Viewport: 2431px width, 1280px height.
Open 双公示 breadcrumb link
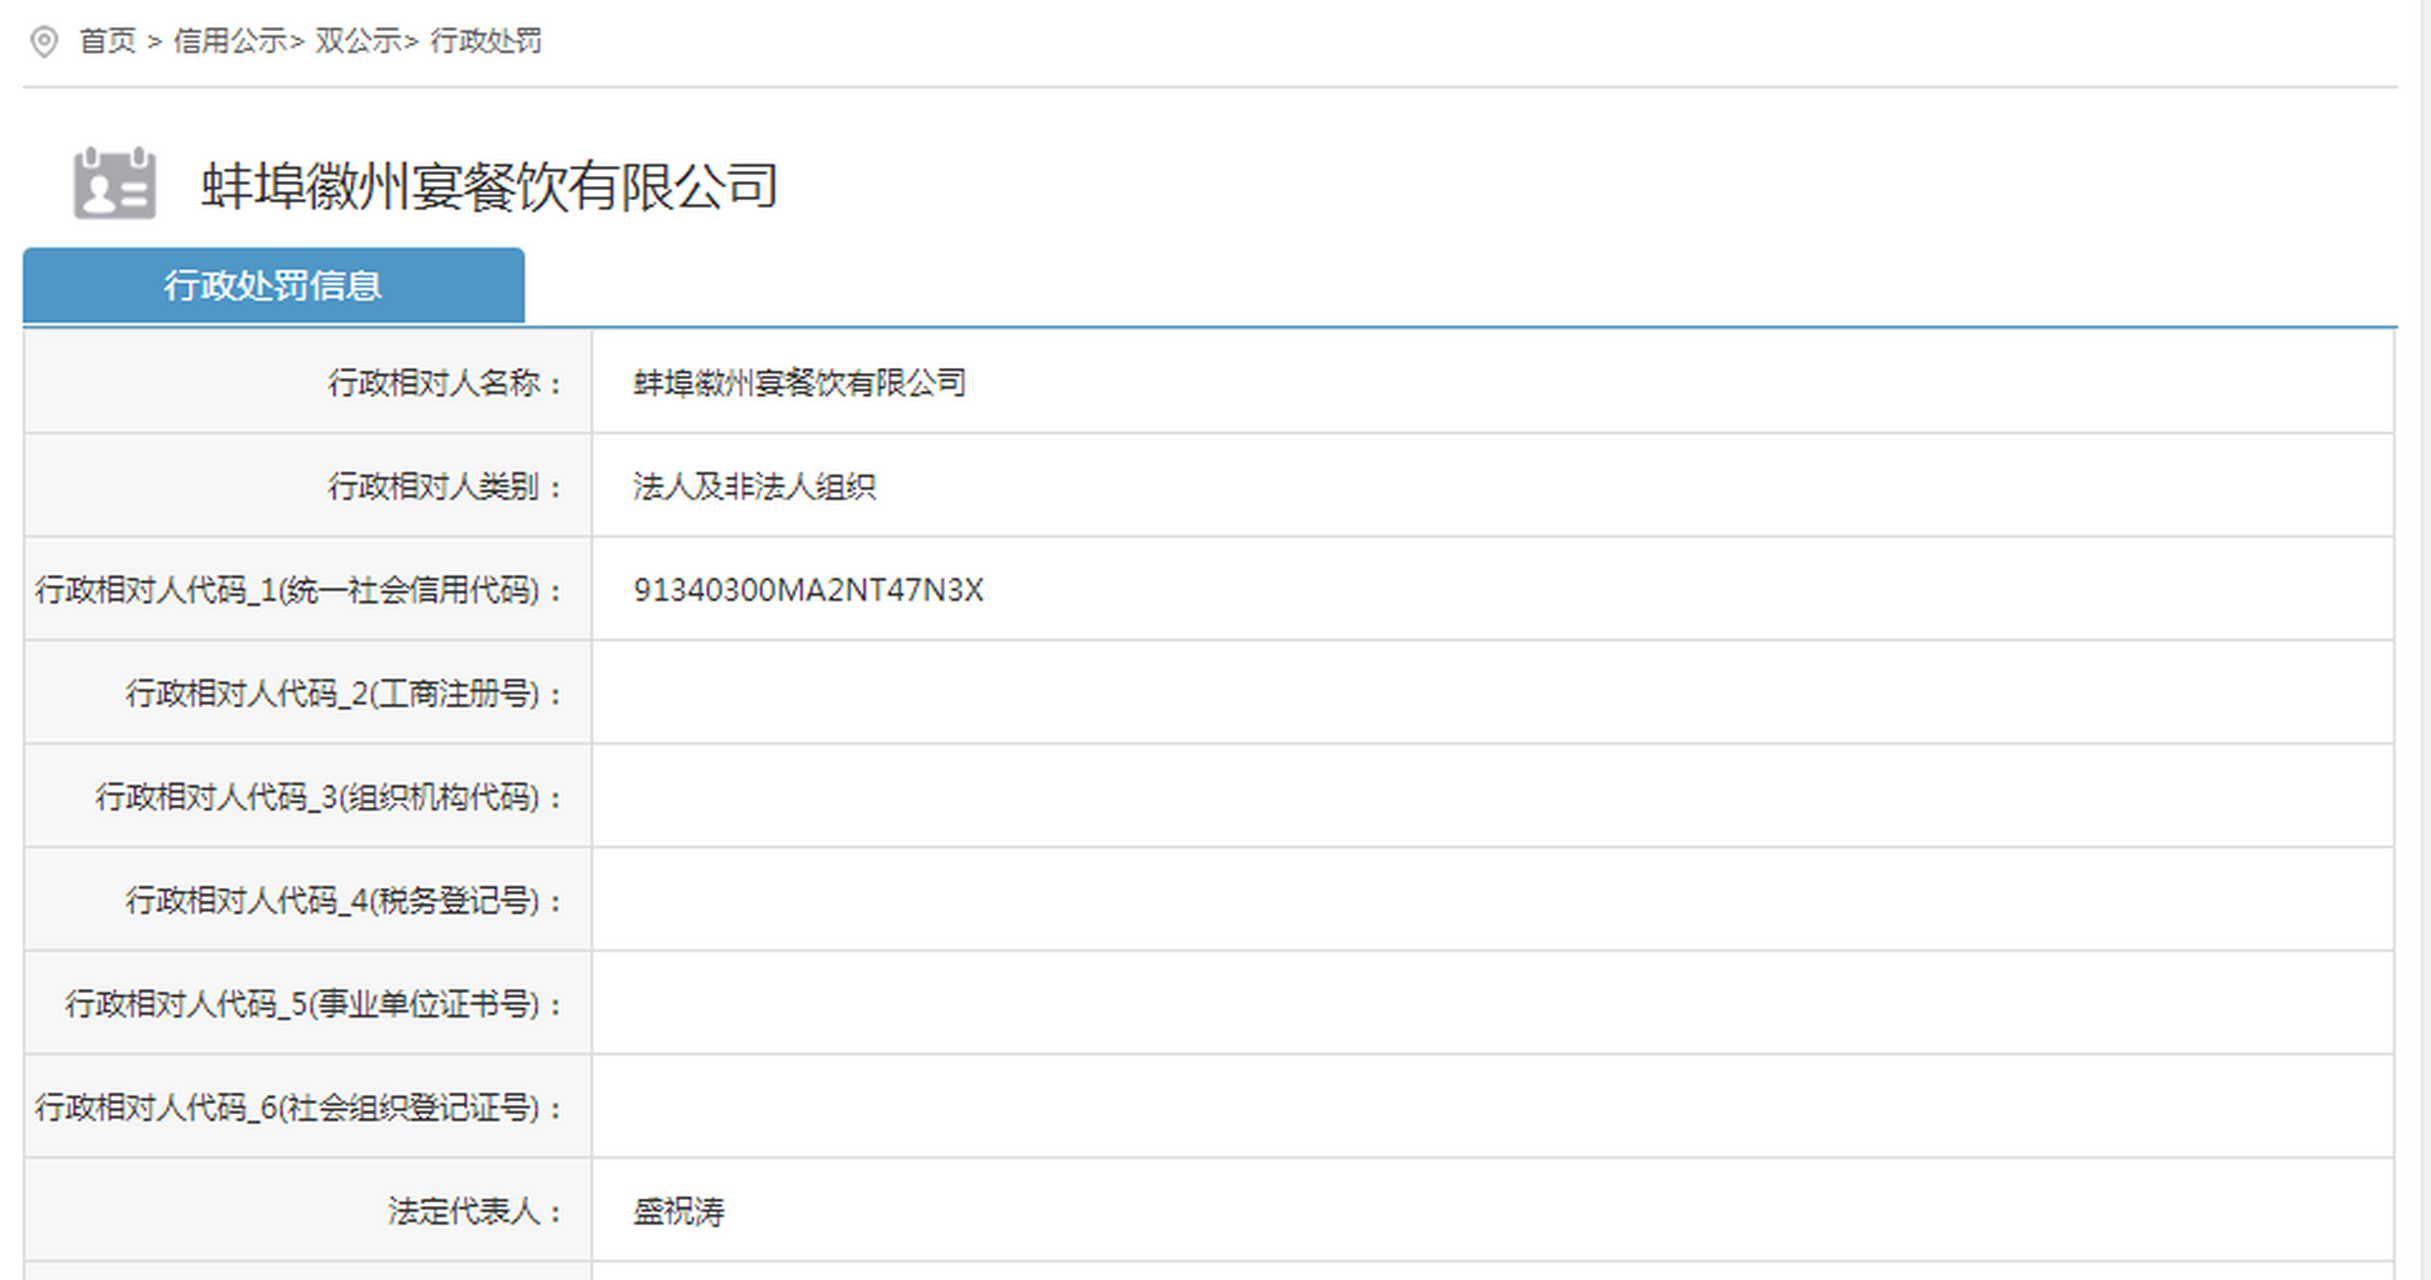pos(358,41)
